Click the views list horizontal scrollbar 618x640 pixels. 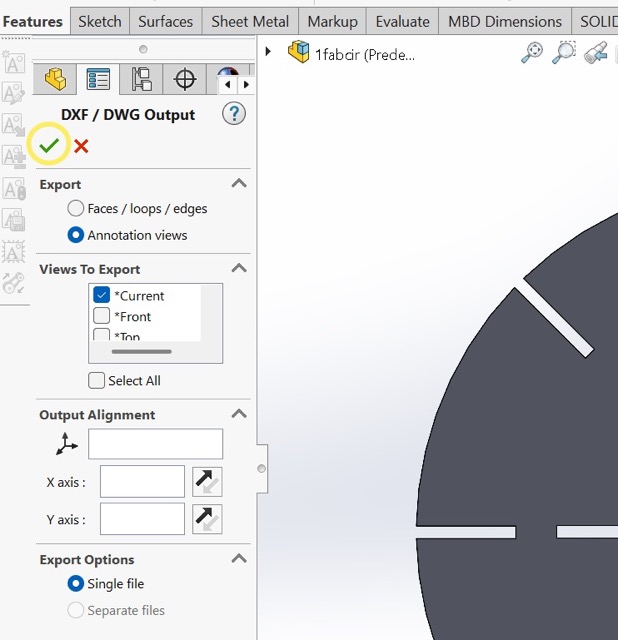coord(142,351)
